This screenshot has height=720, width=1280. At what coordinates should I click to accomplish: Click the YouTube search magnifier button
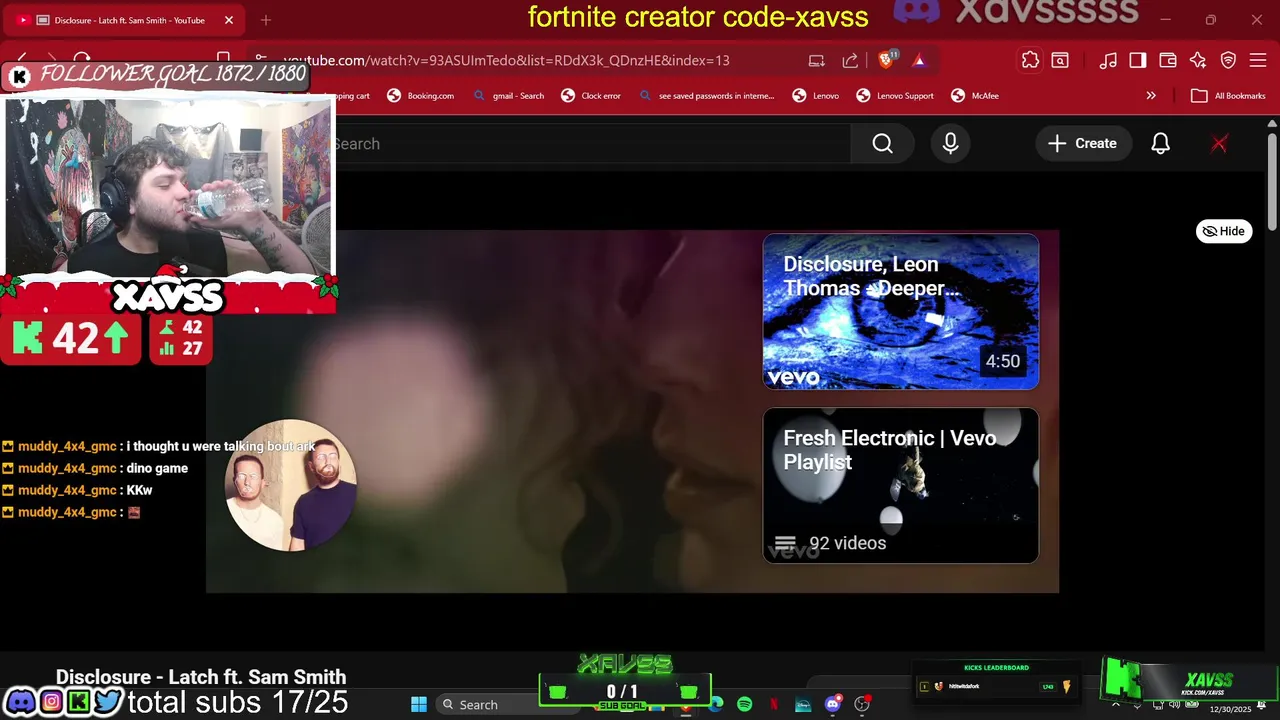[882, 143]
